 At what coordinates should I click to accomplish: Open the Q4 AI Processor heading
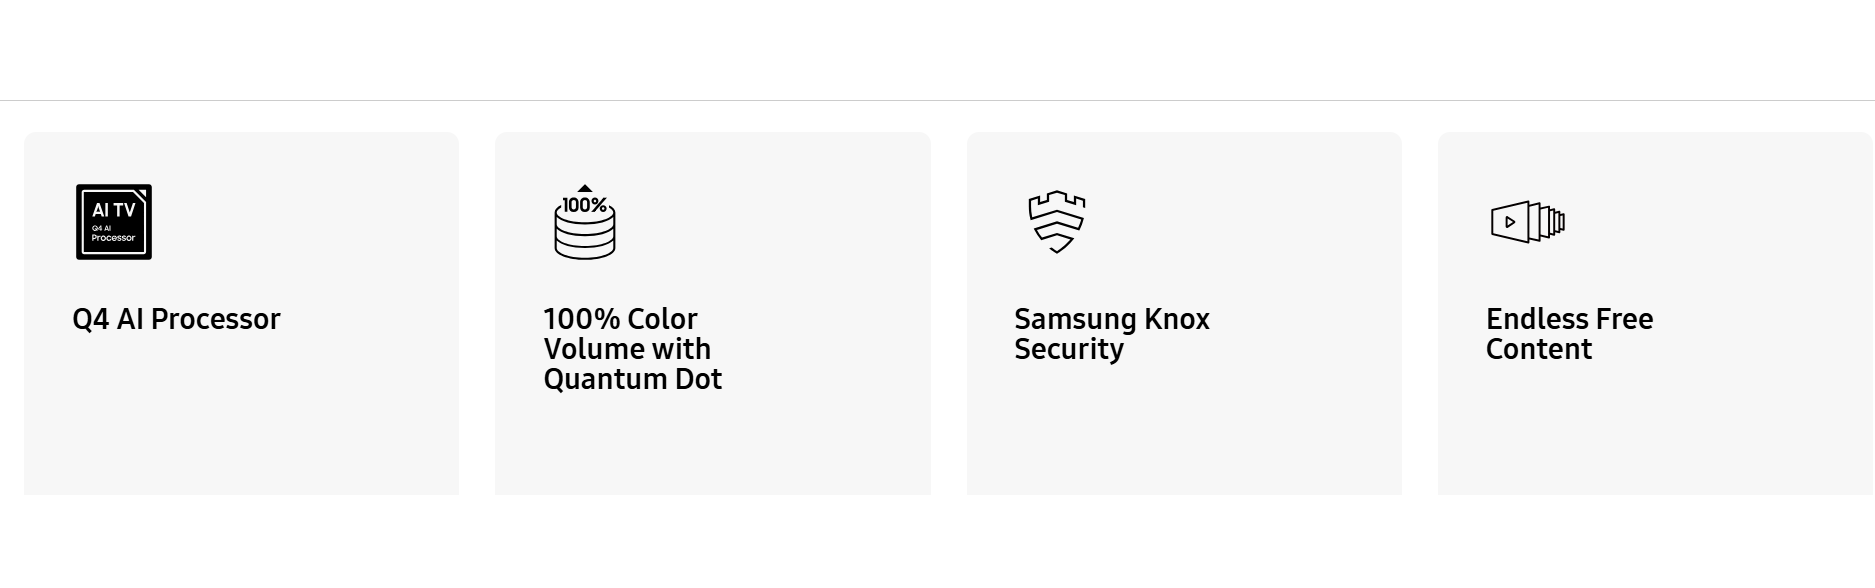[x=176, y=319]
